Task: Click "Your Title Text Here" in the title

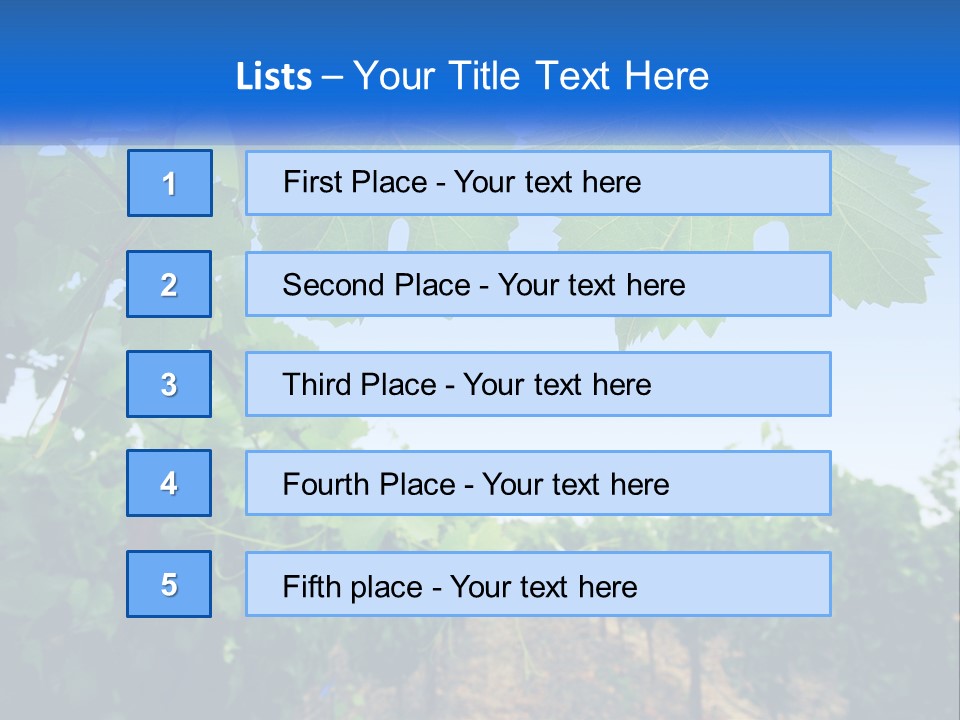Action: click(530, 77)
